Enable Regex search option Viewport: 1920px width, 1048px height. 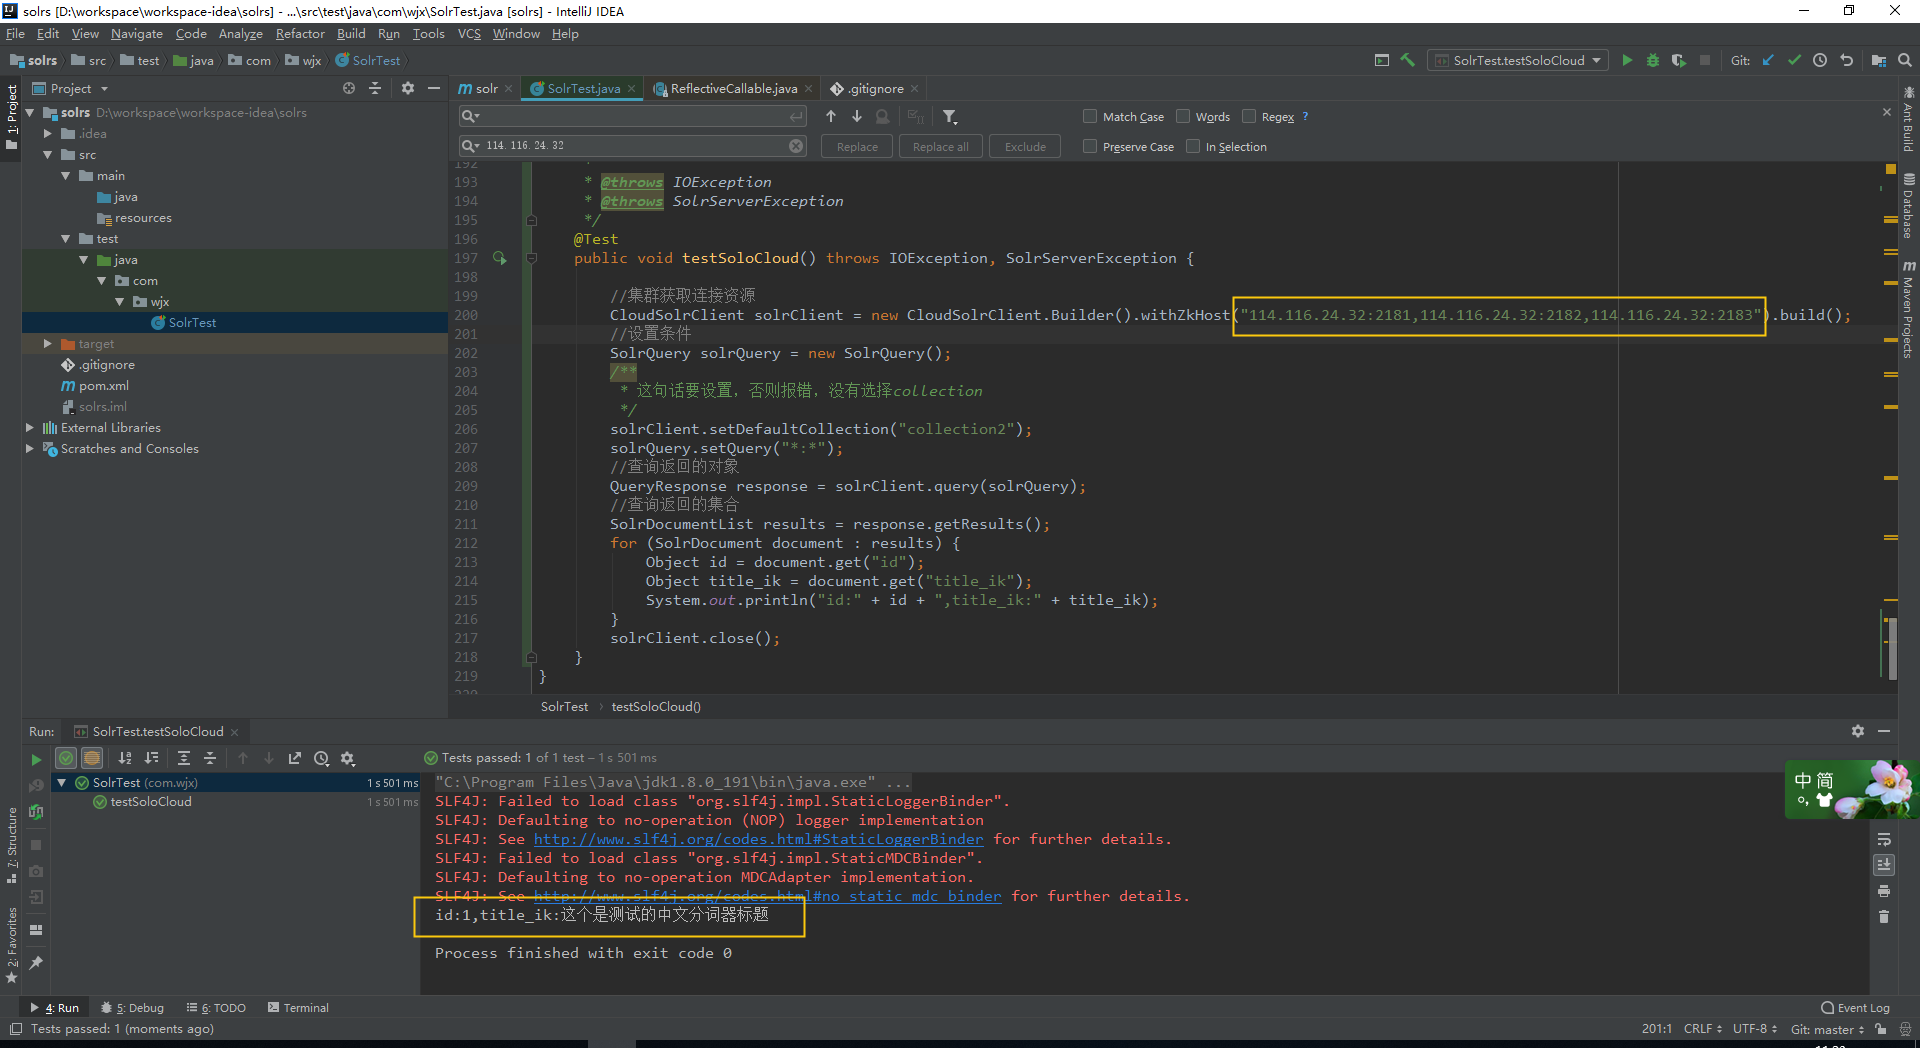point(1249,116)
